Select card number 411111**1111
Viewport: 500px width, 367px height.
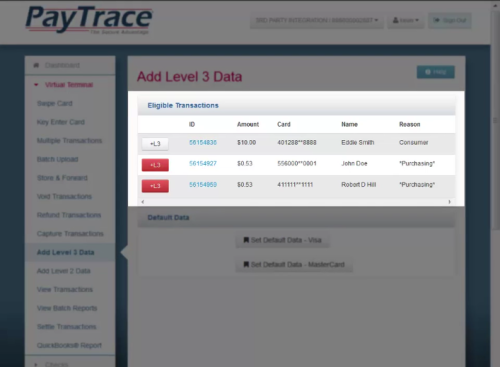[295, 185]
